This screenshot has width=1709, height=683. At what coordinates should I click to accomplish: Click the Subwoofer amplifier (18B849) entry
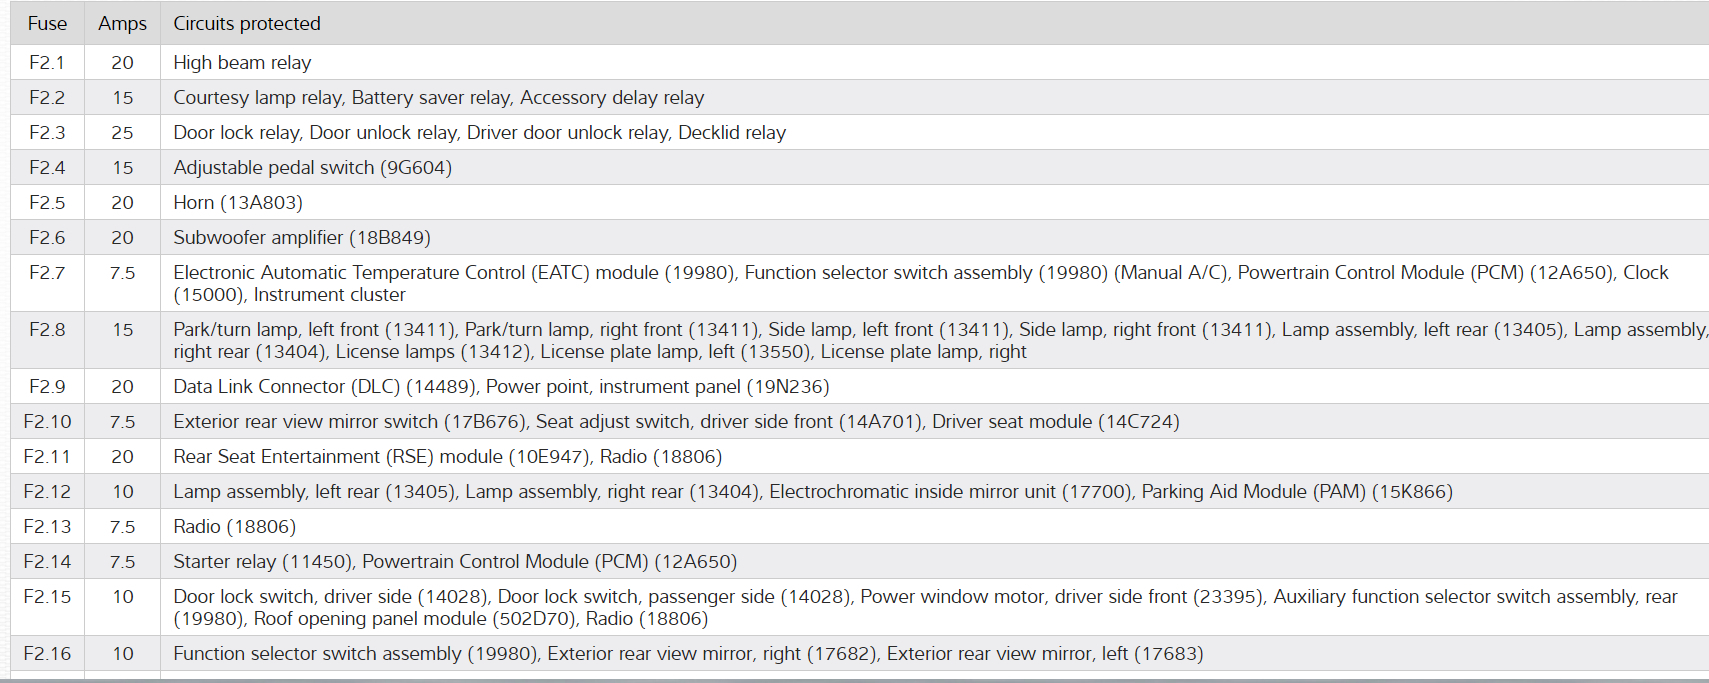point(301,237)
